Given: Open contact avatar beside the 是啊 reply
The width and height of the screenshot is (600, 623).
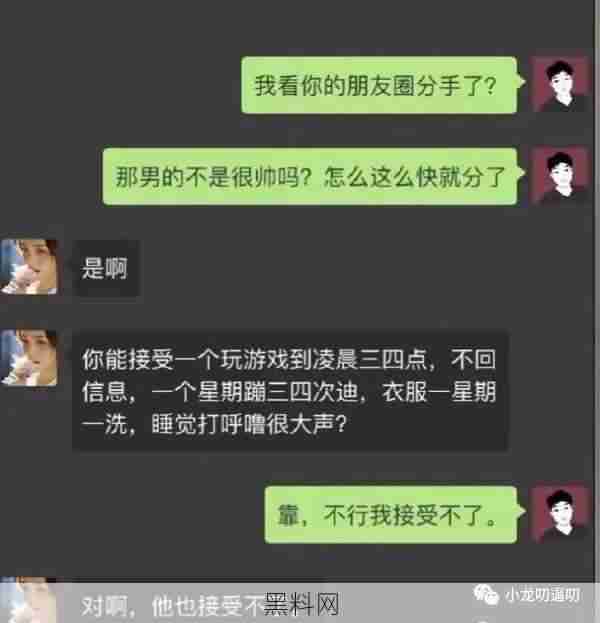Looking at the screenshot, I should [x=29, y=267].
